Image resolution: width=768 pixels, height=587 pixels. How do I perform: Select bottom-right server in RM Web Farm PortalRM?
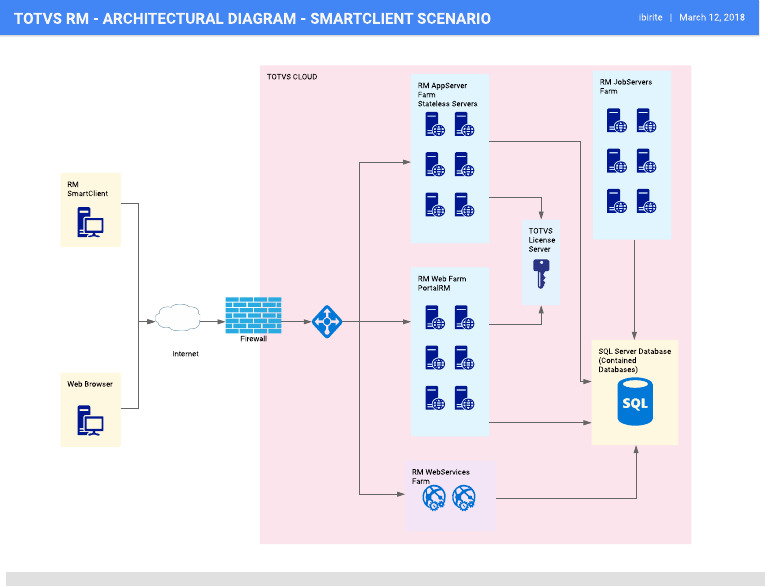[x=464, y=398]
